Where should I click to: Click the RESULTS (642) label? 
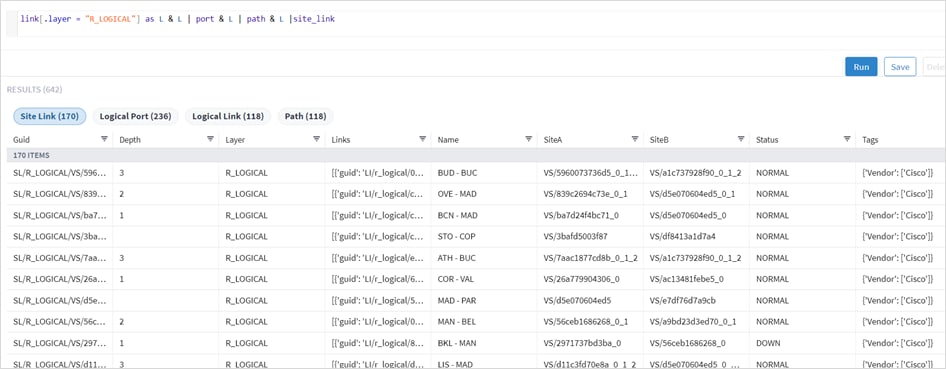coord(34,90)
